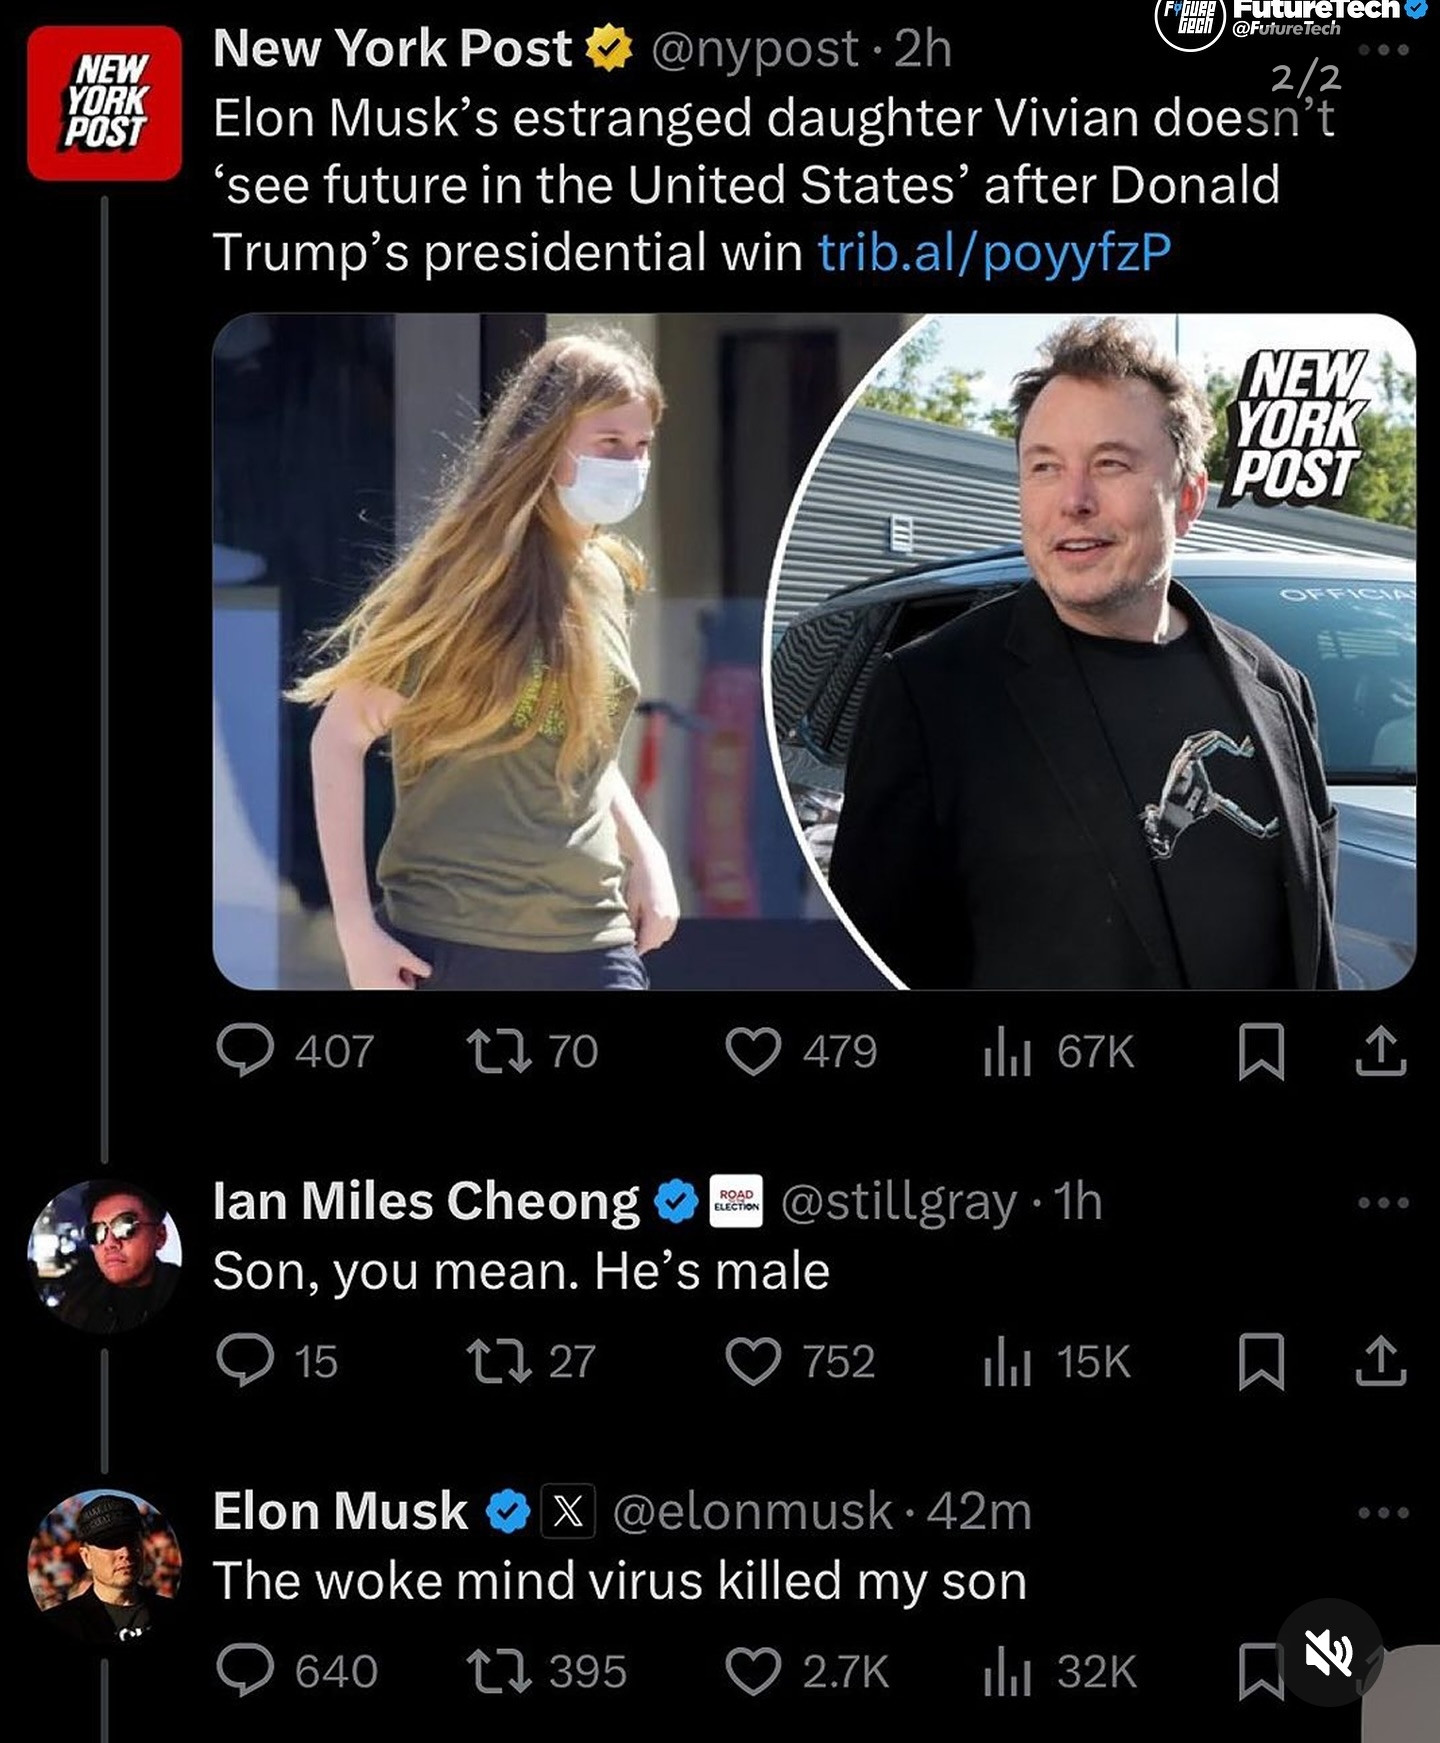The height and width of the screenshot is (1743, 1440).
Task: Open more options on Ian Miles Cheong reply
Action: [x=1383, y=1202]
